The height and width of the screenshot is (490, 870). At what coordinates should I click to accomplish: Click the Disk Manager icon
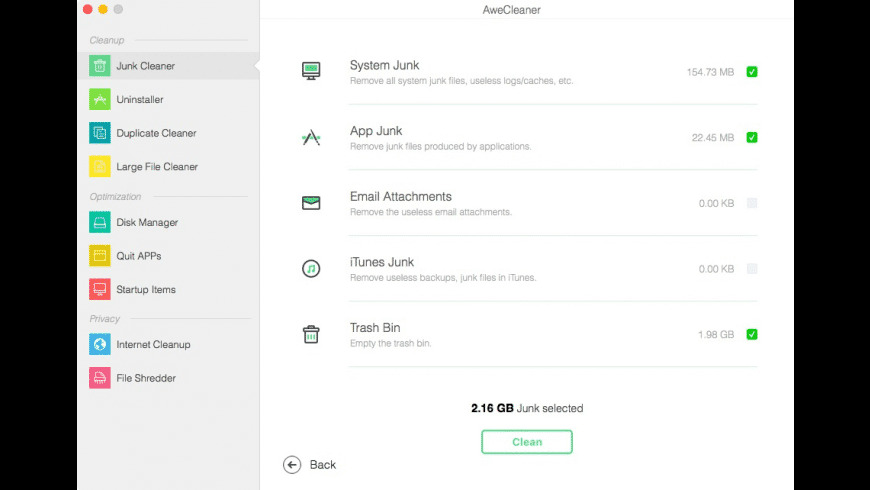99,222
